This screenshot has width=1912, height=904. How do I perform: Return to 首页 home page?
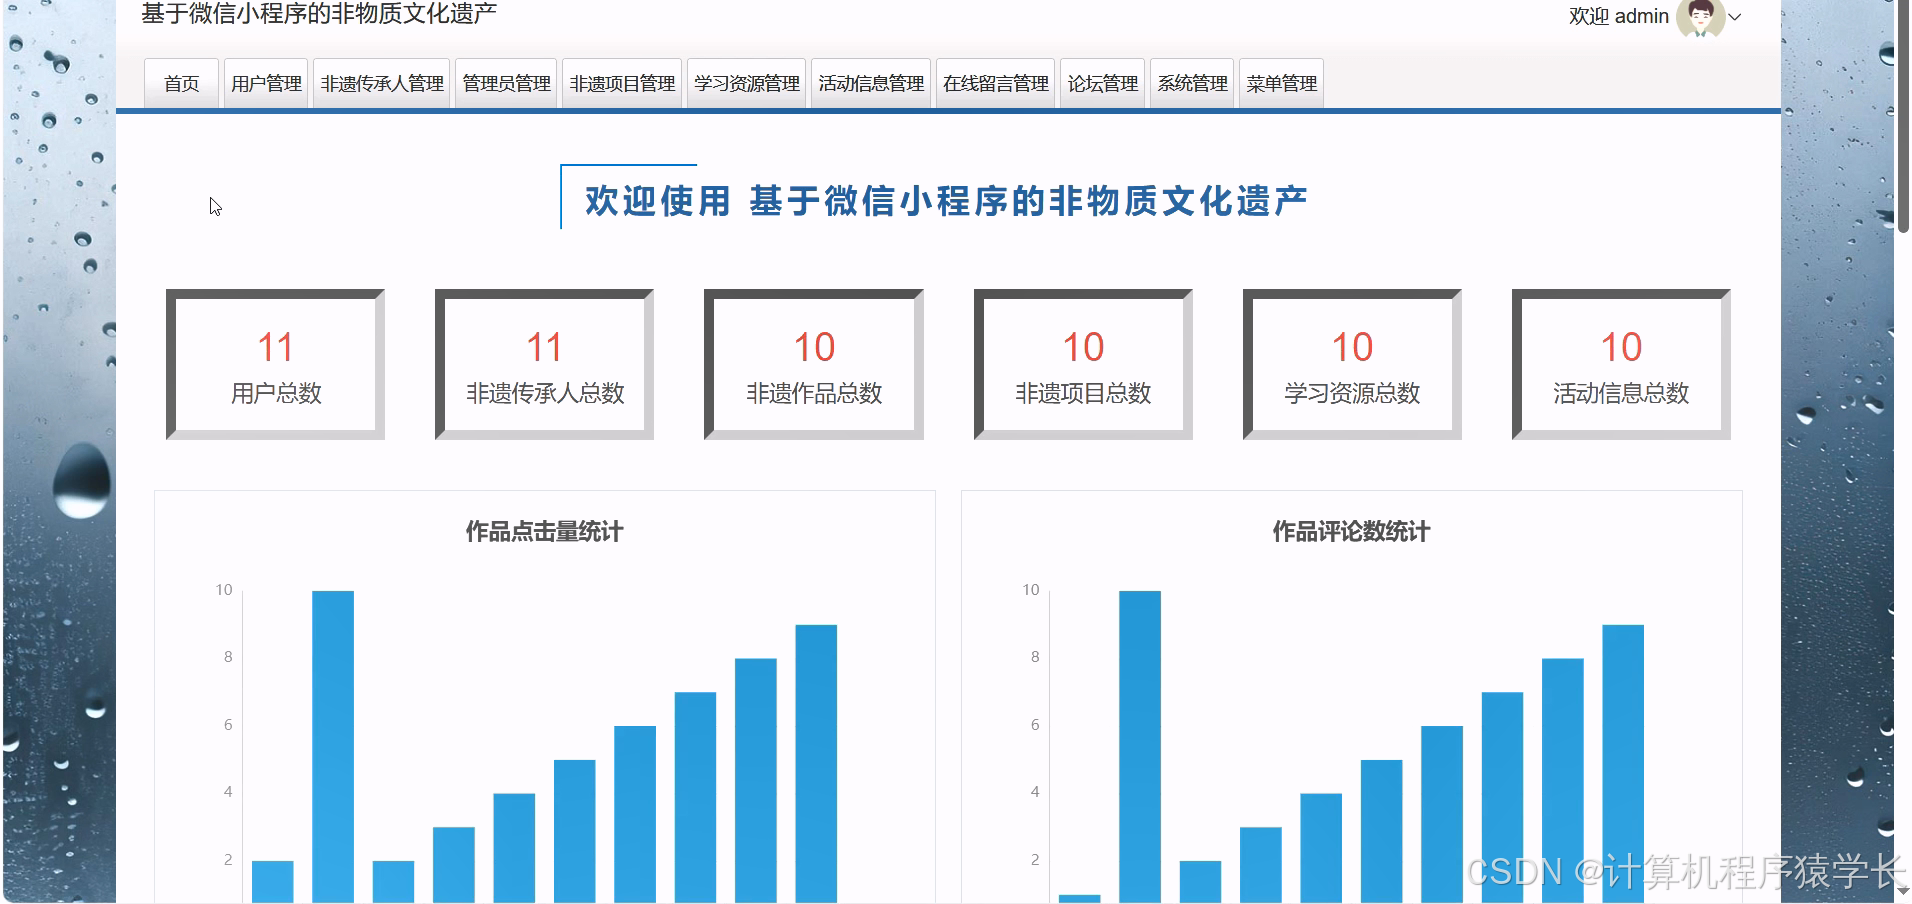click(x=181, y=83)
